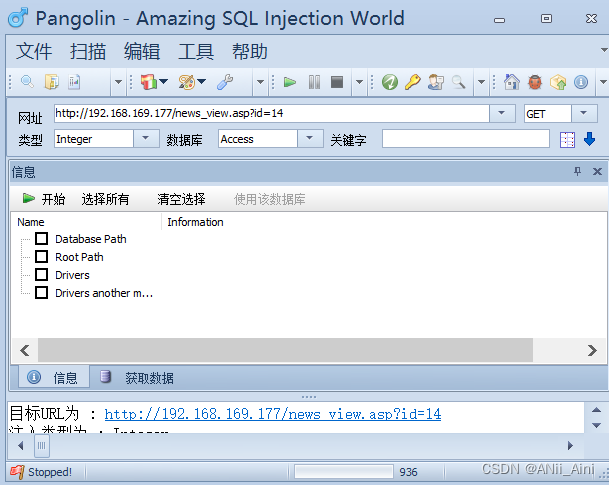Click the log horizontal scrollbar thumb
Screen dimensions: 609x485
coord(42,445)
